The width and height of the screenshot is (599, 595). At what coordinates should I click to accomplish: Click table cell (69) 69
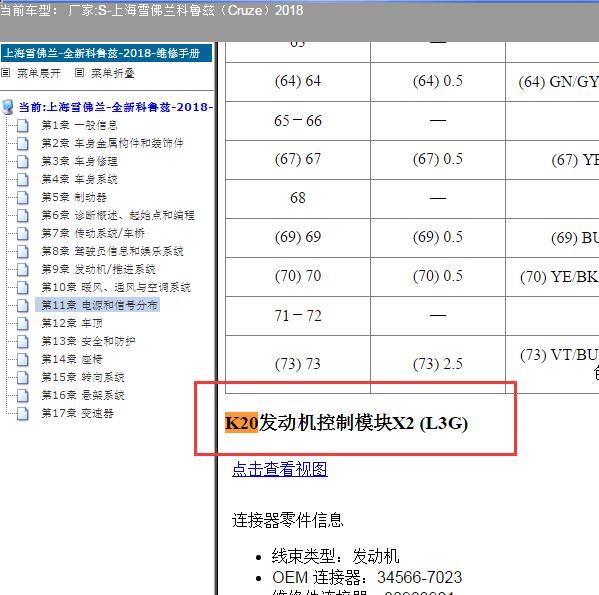coord(298,237)
